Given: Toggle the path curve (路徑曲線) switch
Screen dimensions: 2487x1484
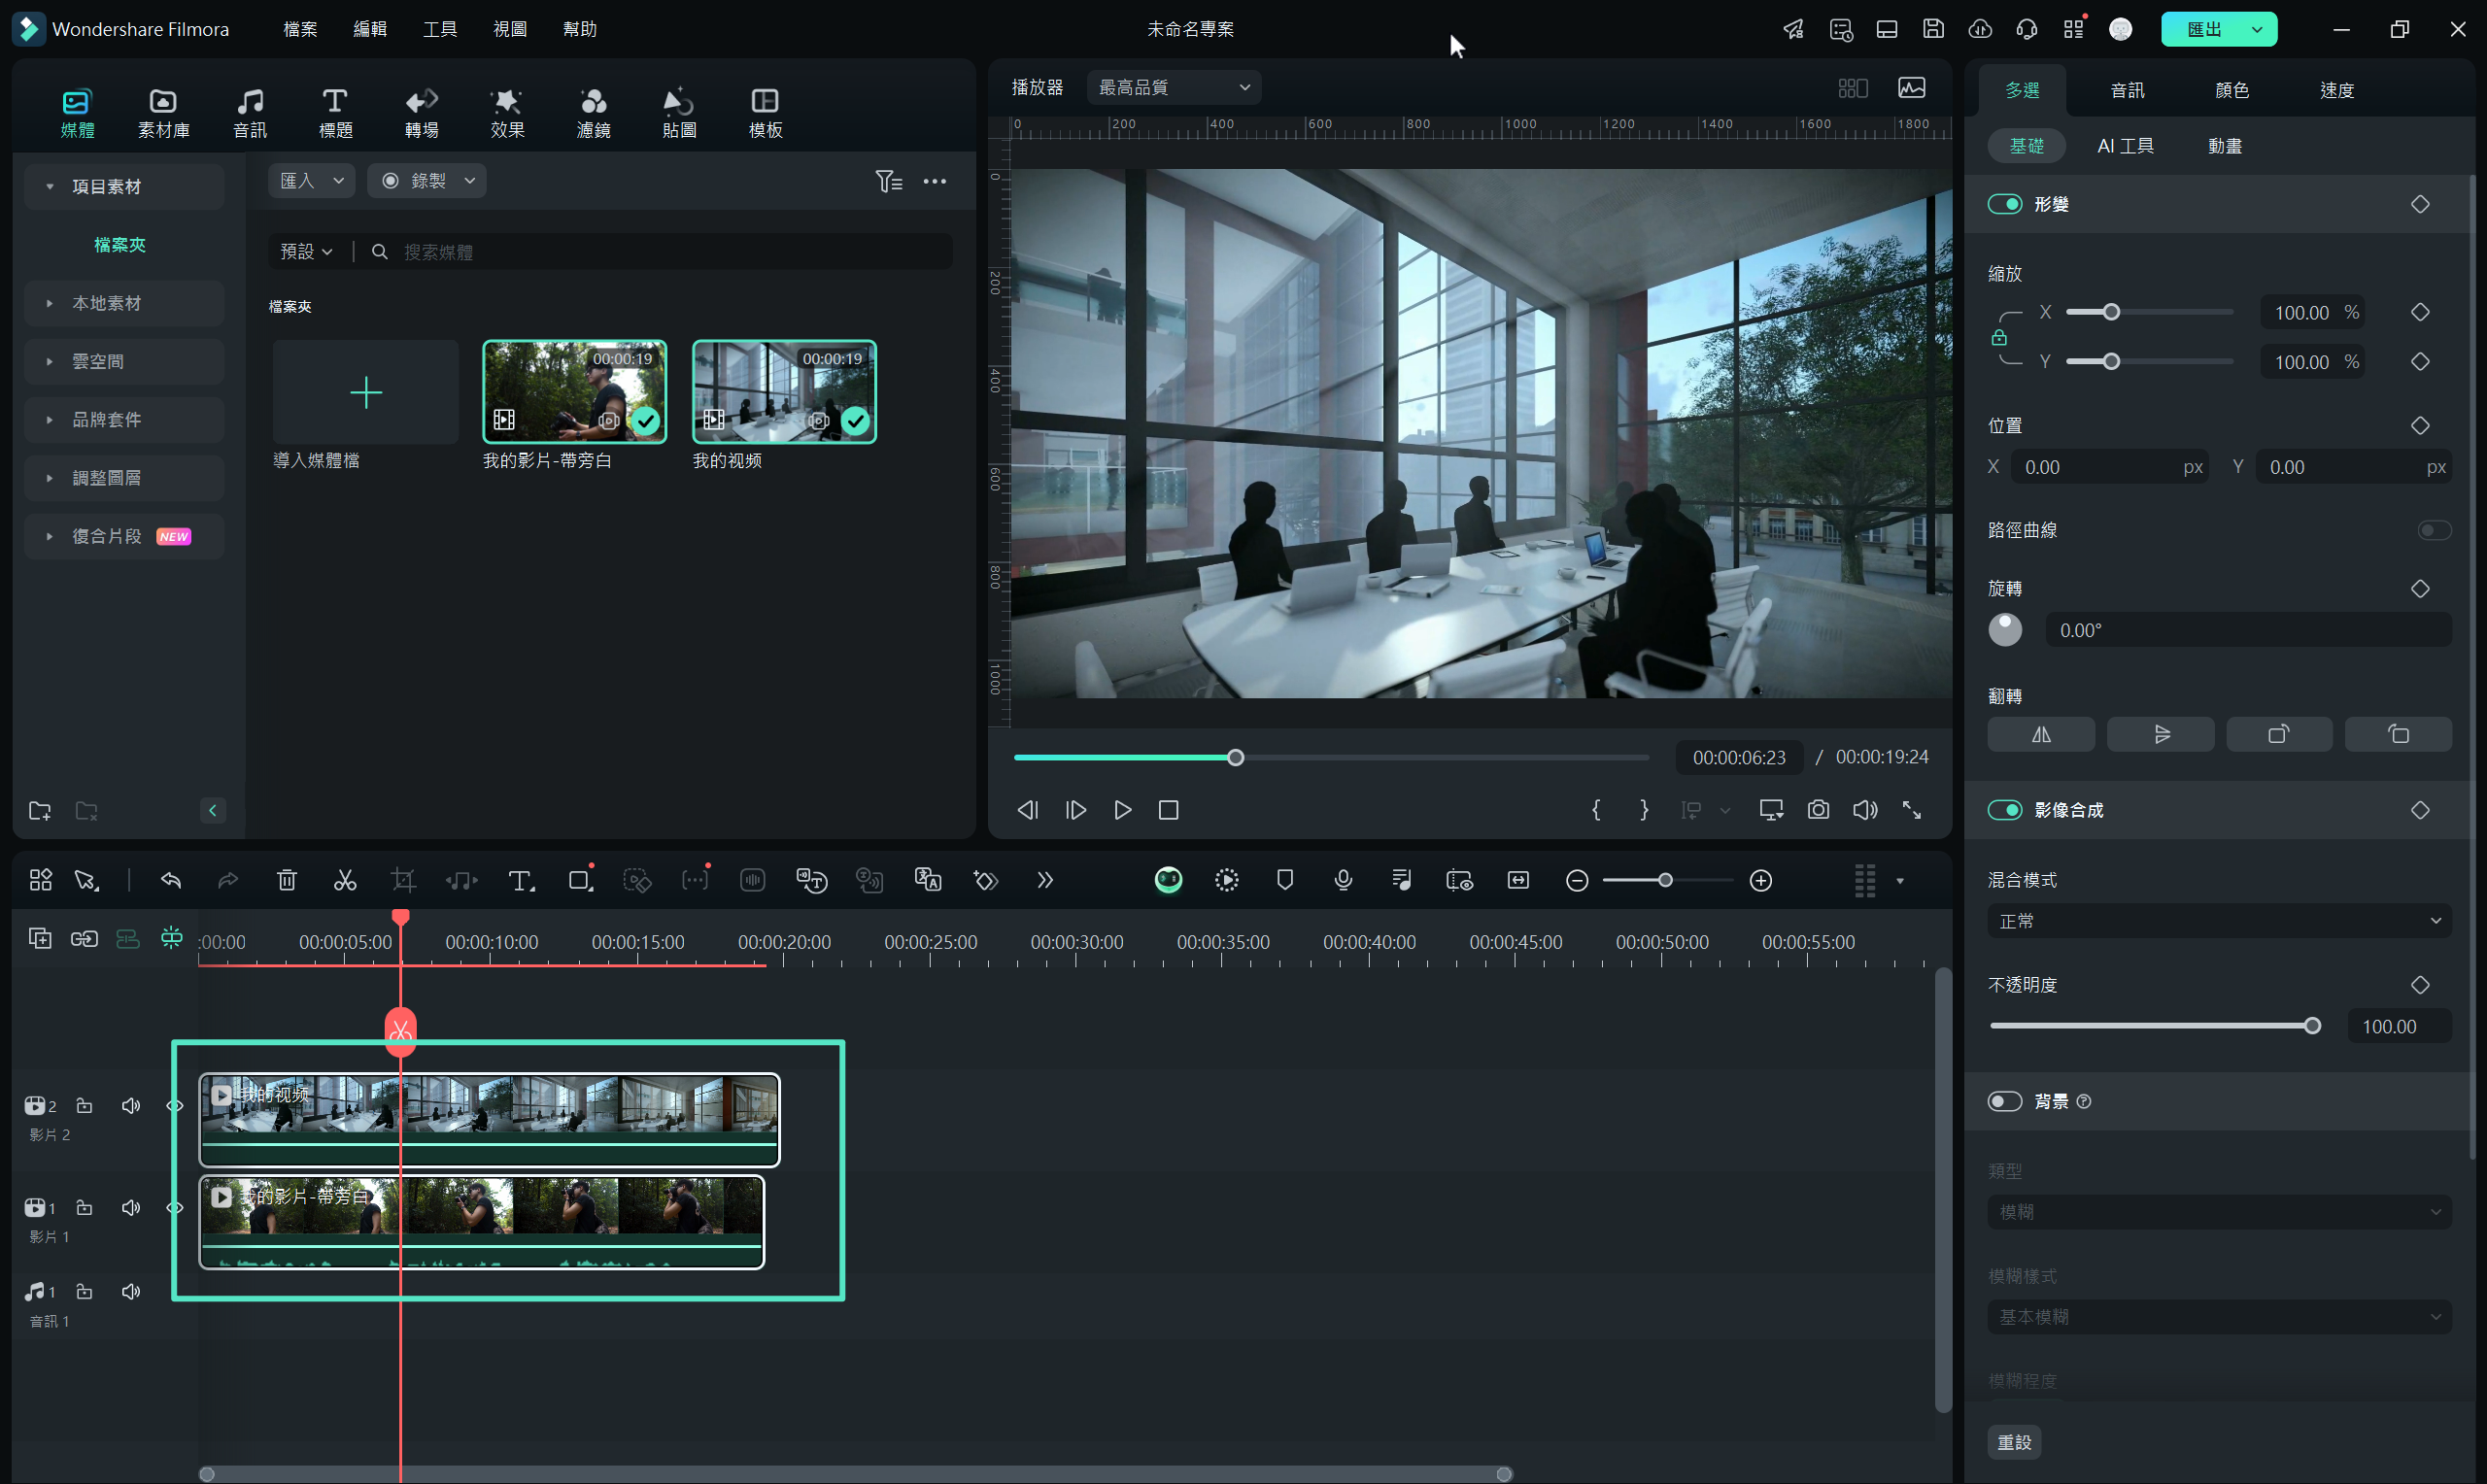Looking at the screenshot, I should point(2434,530).
